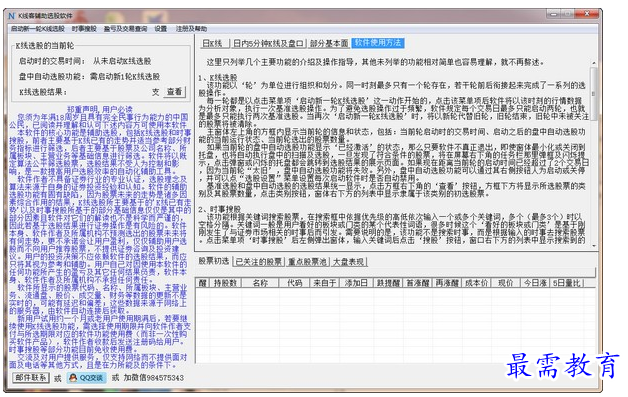The image size is (628, 397).
Task: Sort by the 代码 column header
Action: click(294, 283)
